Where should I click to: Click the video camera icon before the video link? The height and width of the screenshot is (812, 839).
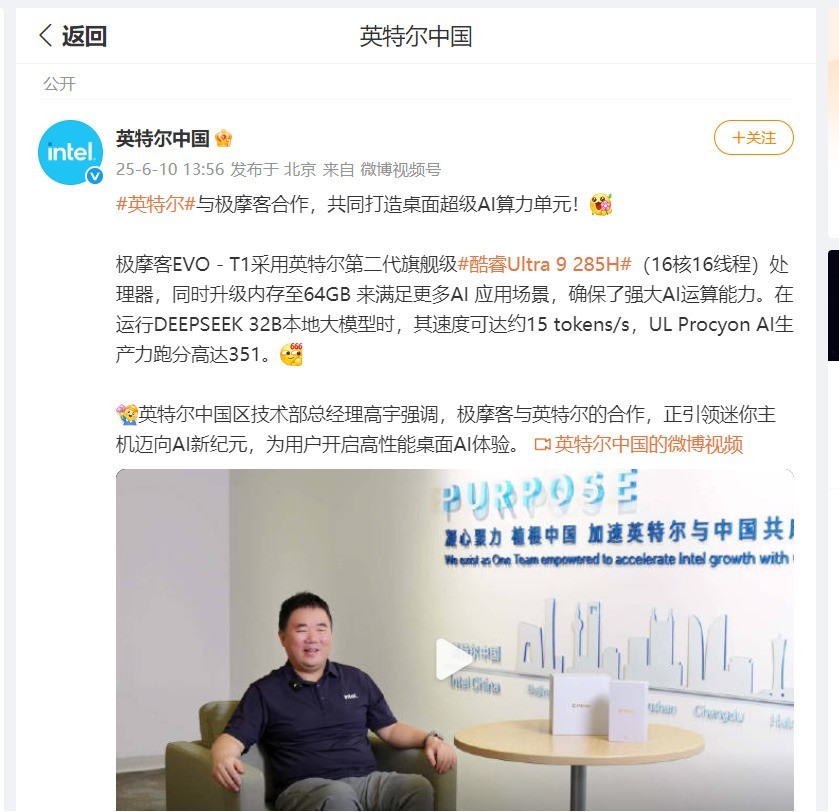[542, 445]
